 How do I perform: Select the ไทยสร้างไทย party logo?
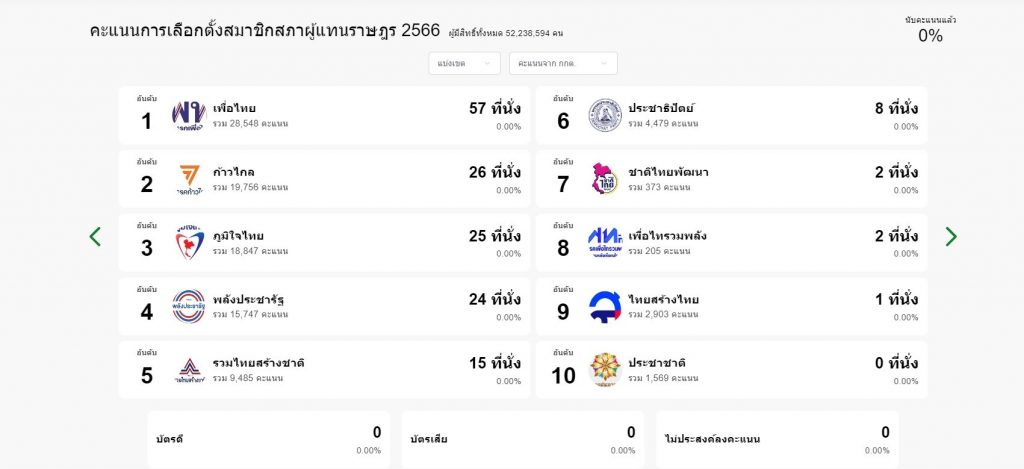click(x=605, y=306)
